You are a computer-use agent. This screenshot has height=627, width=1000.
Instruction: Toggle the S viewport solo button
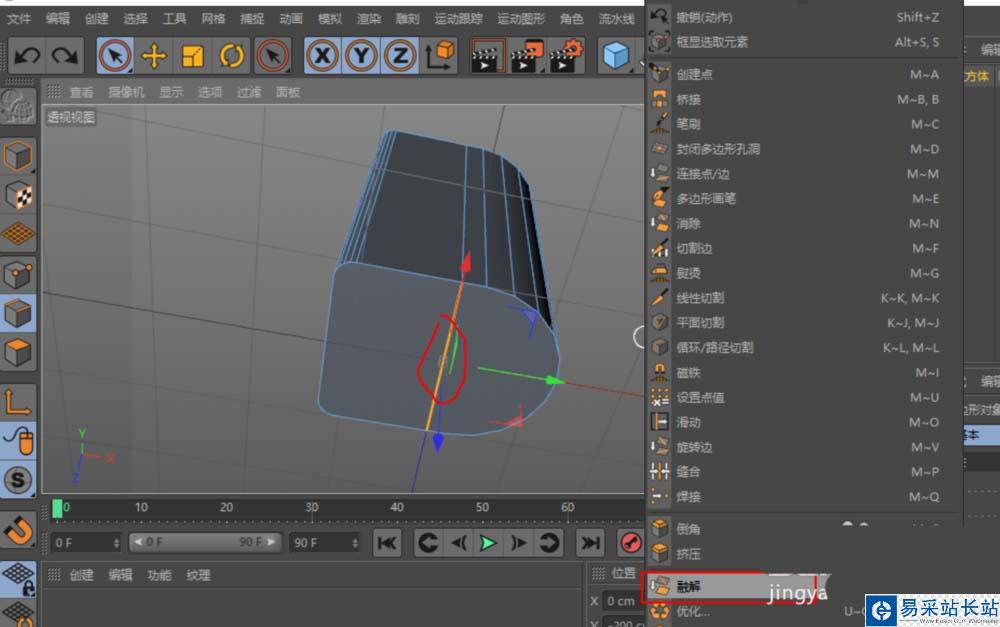[18, 480]
